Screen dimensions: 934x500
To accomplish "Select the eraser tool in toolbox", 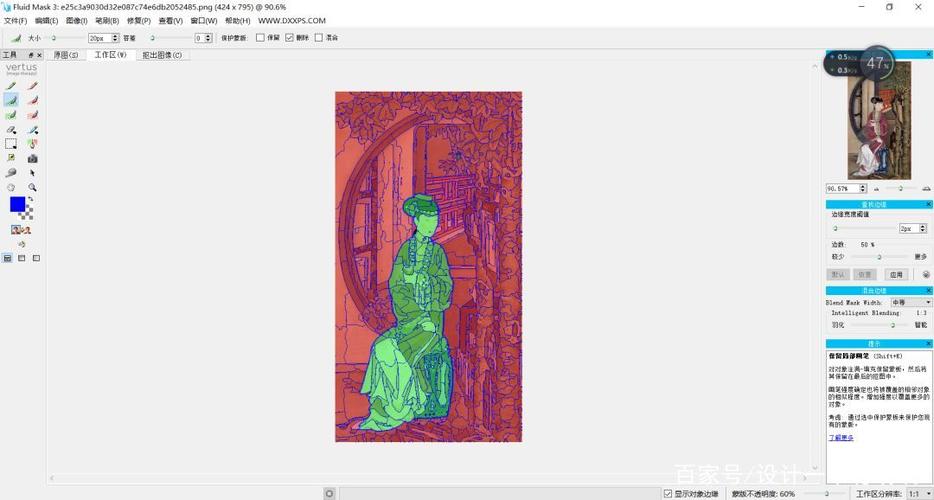I will [11, 130].
